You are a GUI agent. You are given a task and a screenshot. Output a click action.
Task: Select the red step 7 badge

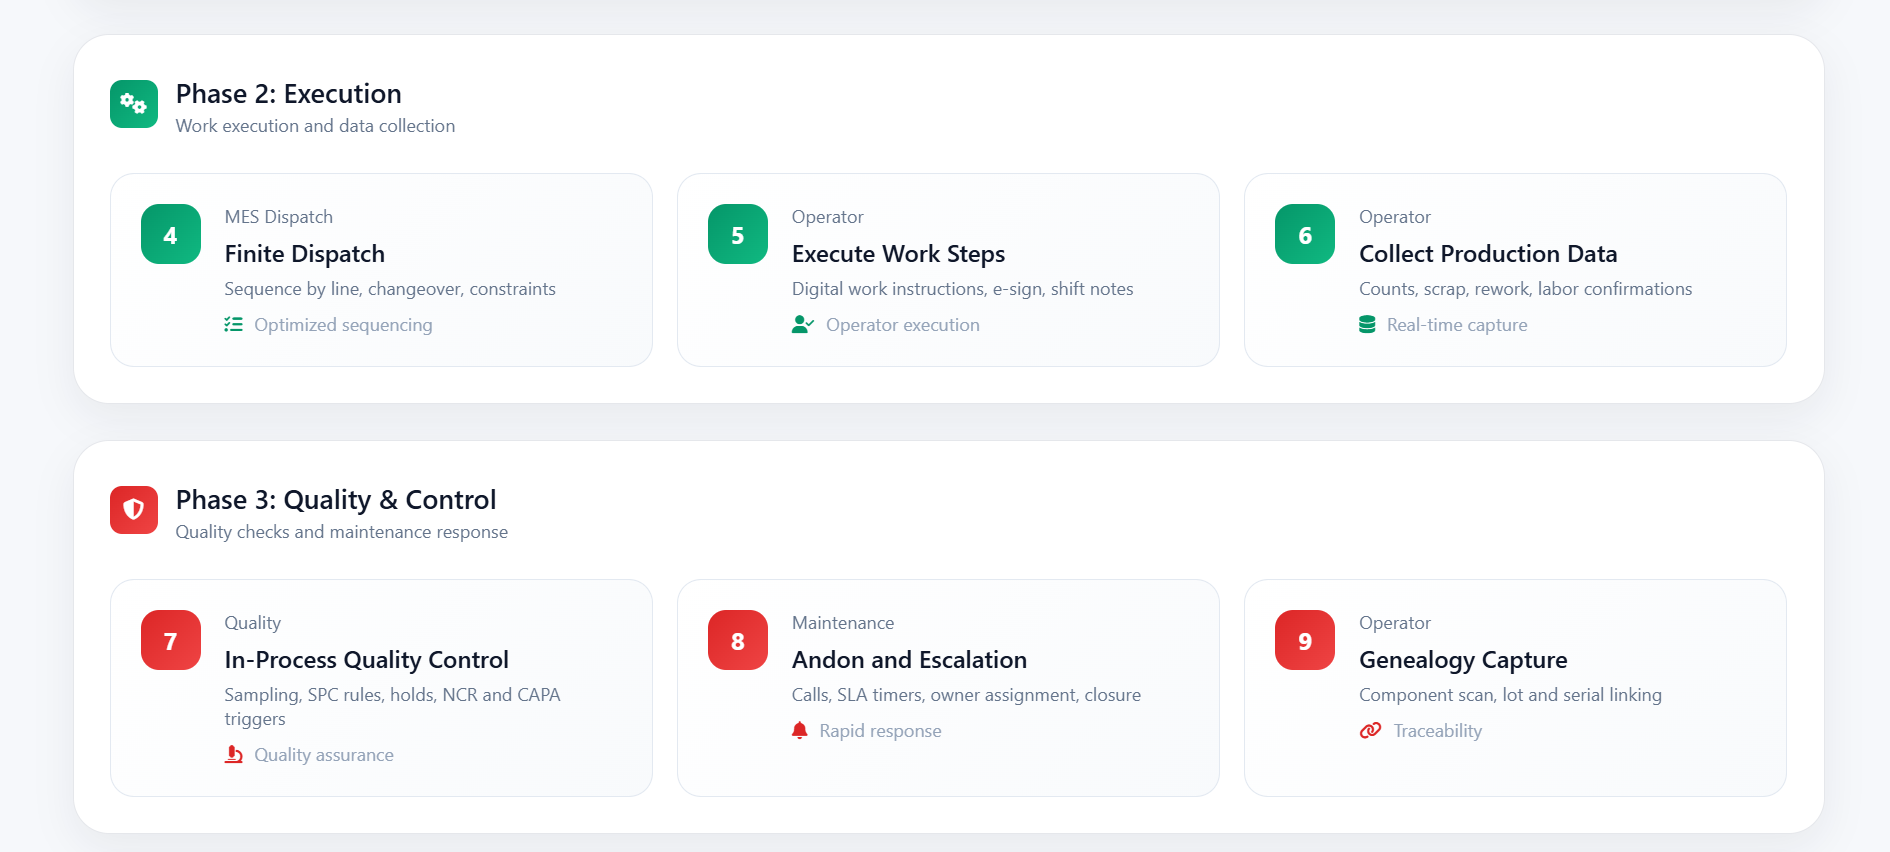[x=171, y=641]
